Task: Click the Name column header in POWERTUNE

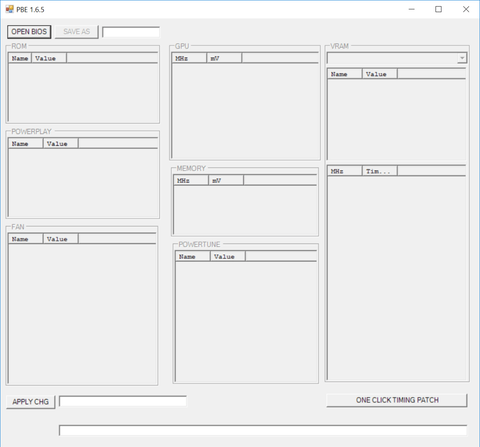Action: [193, 256]
